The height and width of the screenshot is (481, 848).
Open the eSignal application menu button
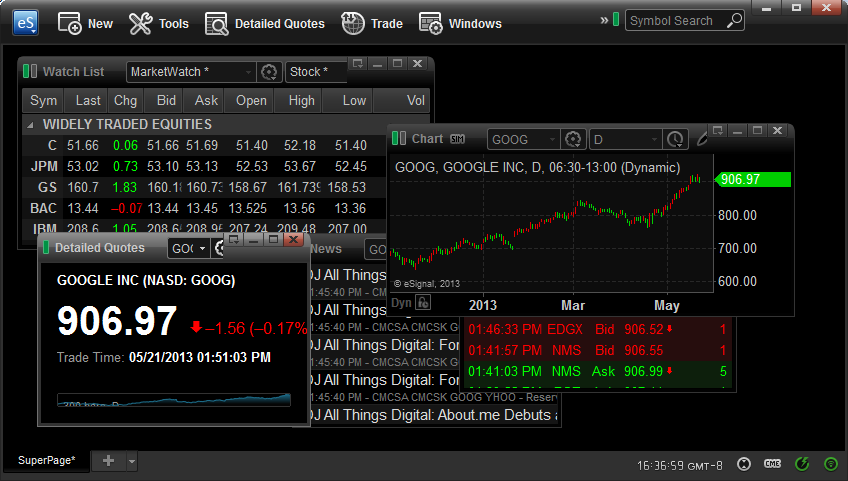[26, 23]
